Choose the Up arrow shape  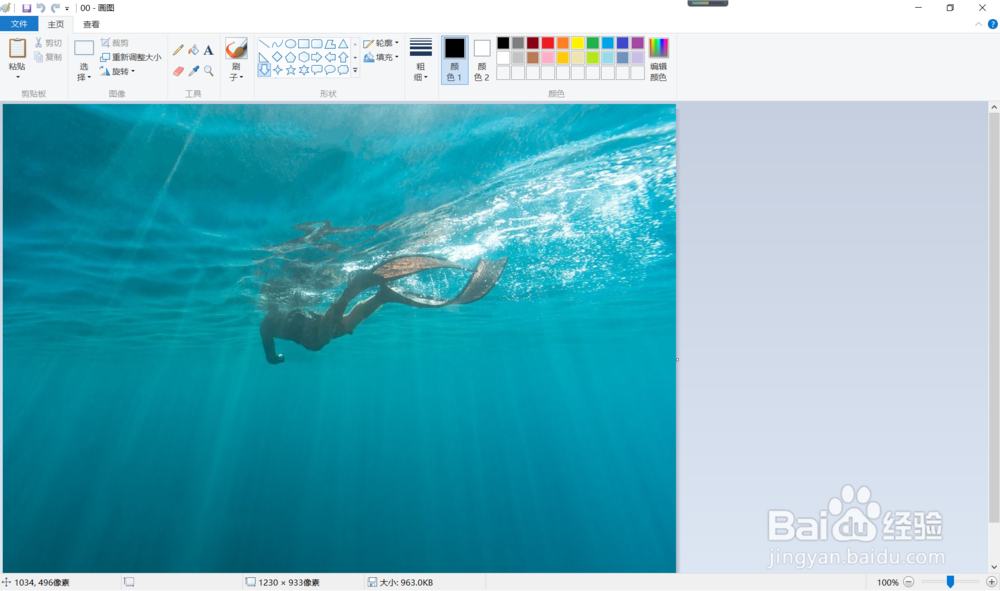tap(343, 57)
